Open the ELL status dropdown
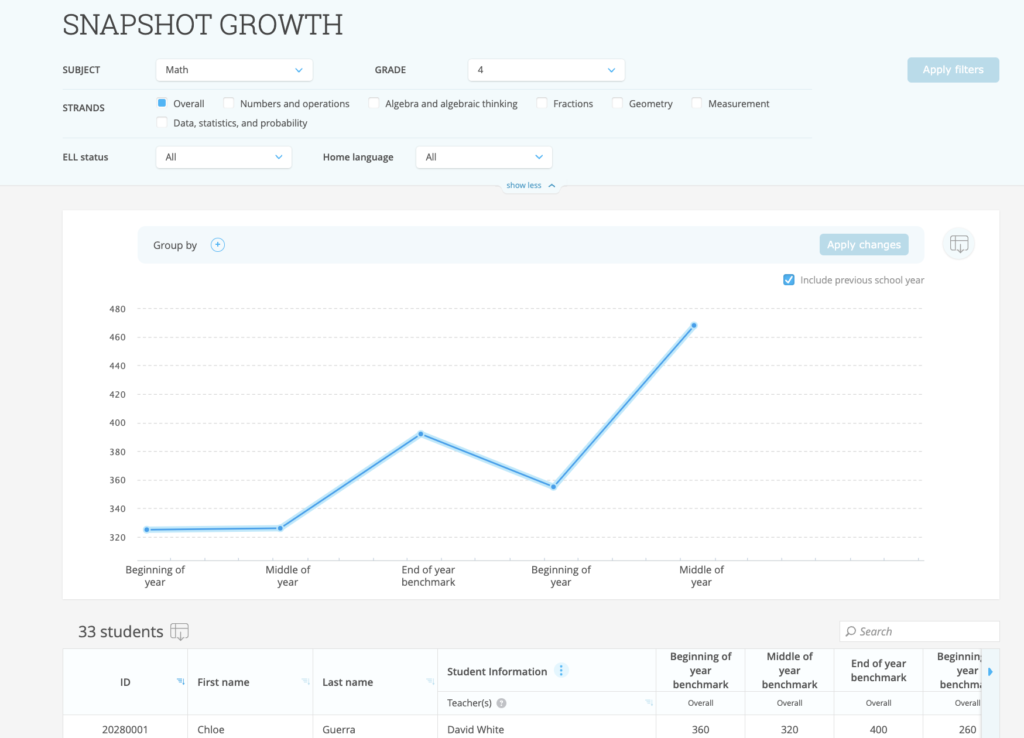Image resolution: width=1024 pixels, height=738 pixels. pyautogui.click(x=223, y=157)
